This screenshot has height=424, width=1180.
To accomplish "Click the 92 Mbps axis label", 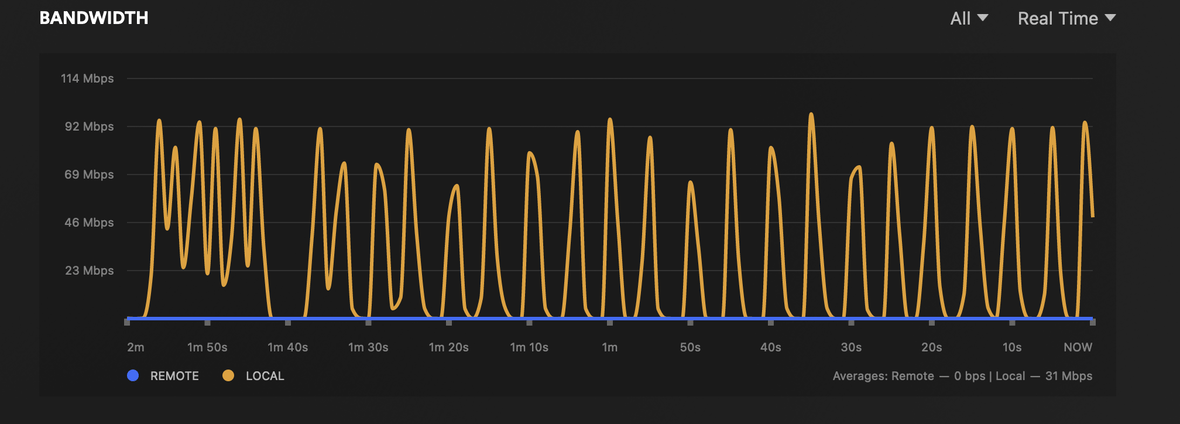I will click(x=90, y=127).
